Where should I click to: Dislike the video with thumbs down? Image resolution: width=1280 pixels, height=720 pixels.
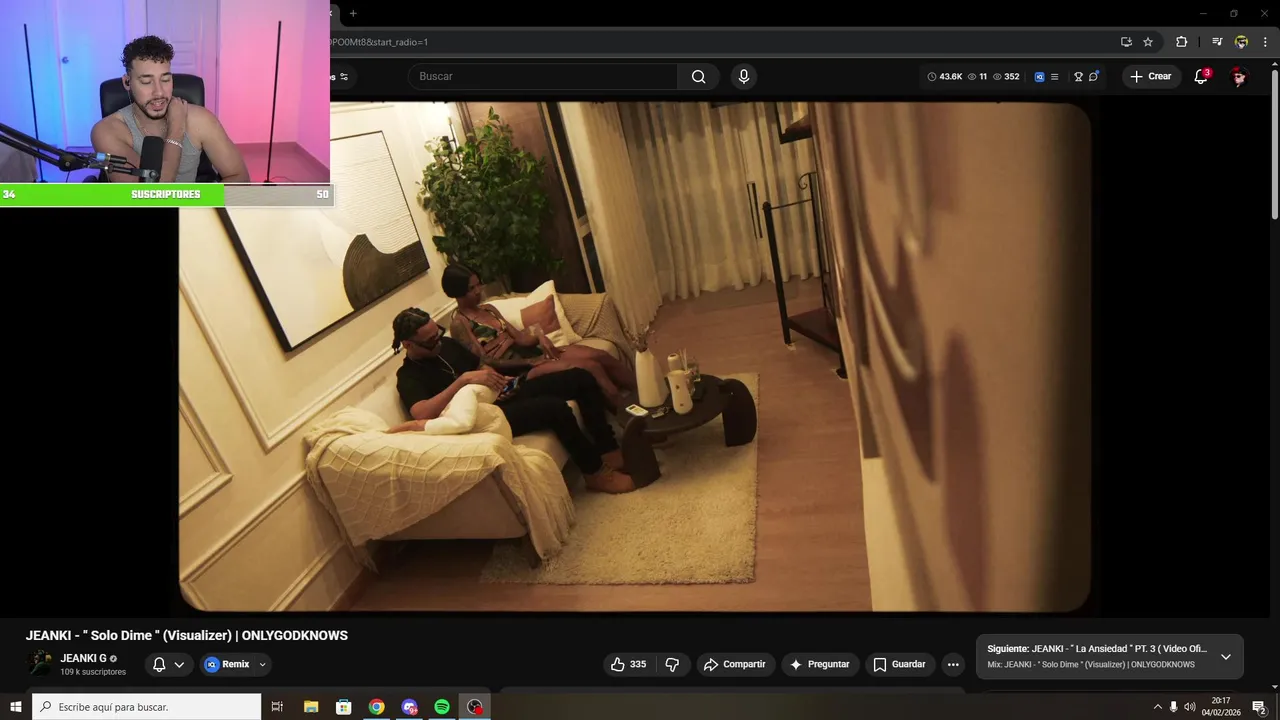coord(672,664)
